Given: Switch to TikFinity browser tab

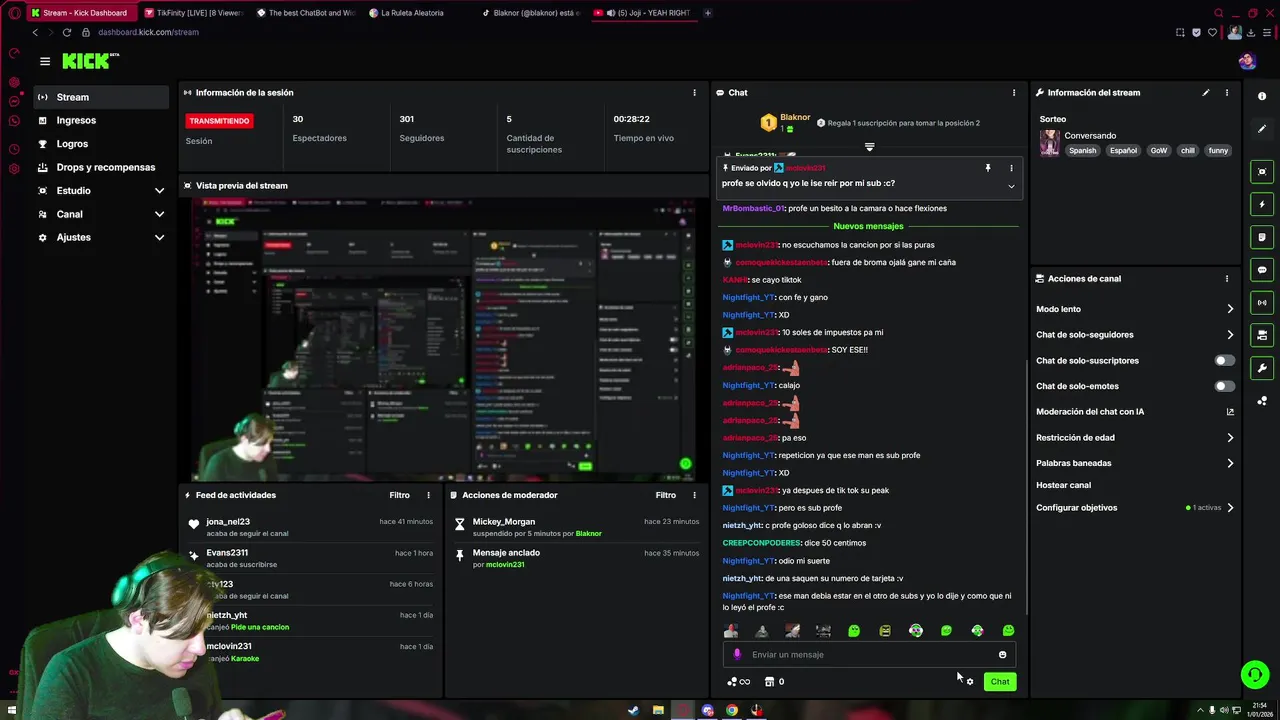Looking at the screenshot, I should point(192,13).
